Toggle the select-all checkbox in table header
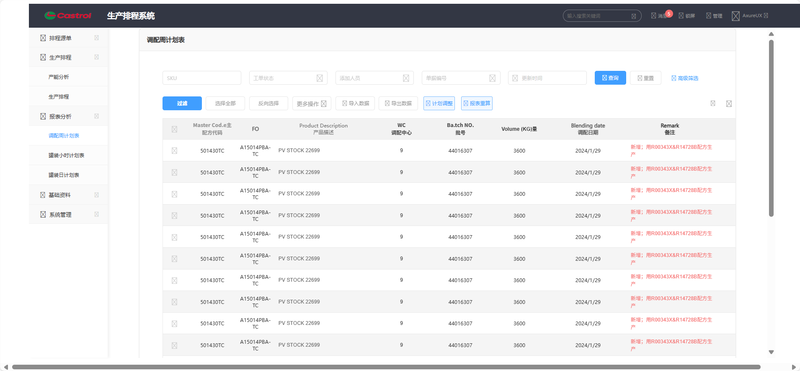 pos(174,130)
